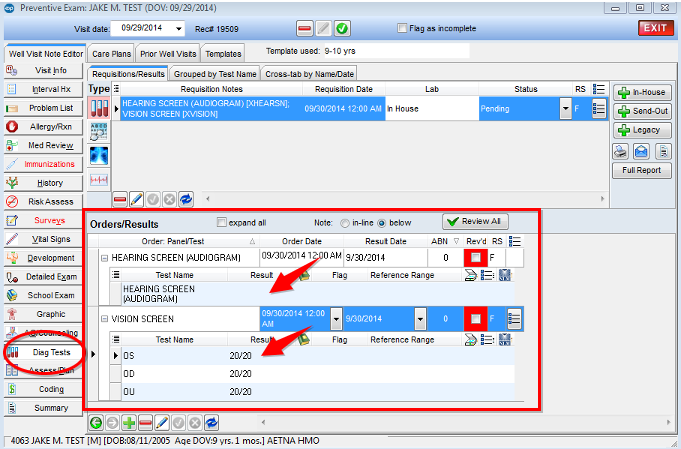
Task: Check Rev'd box for VISION SCREEN row
Action: [476, 319]
